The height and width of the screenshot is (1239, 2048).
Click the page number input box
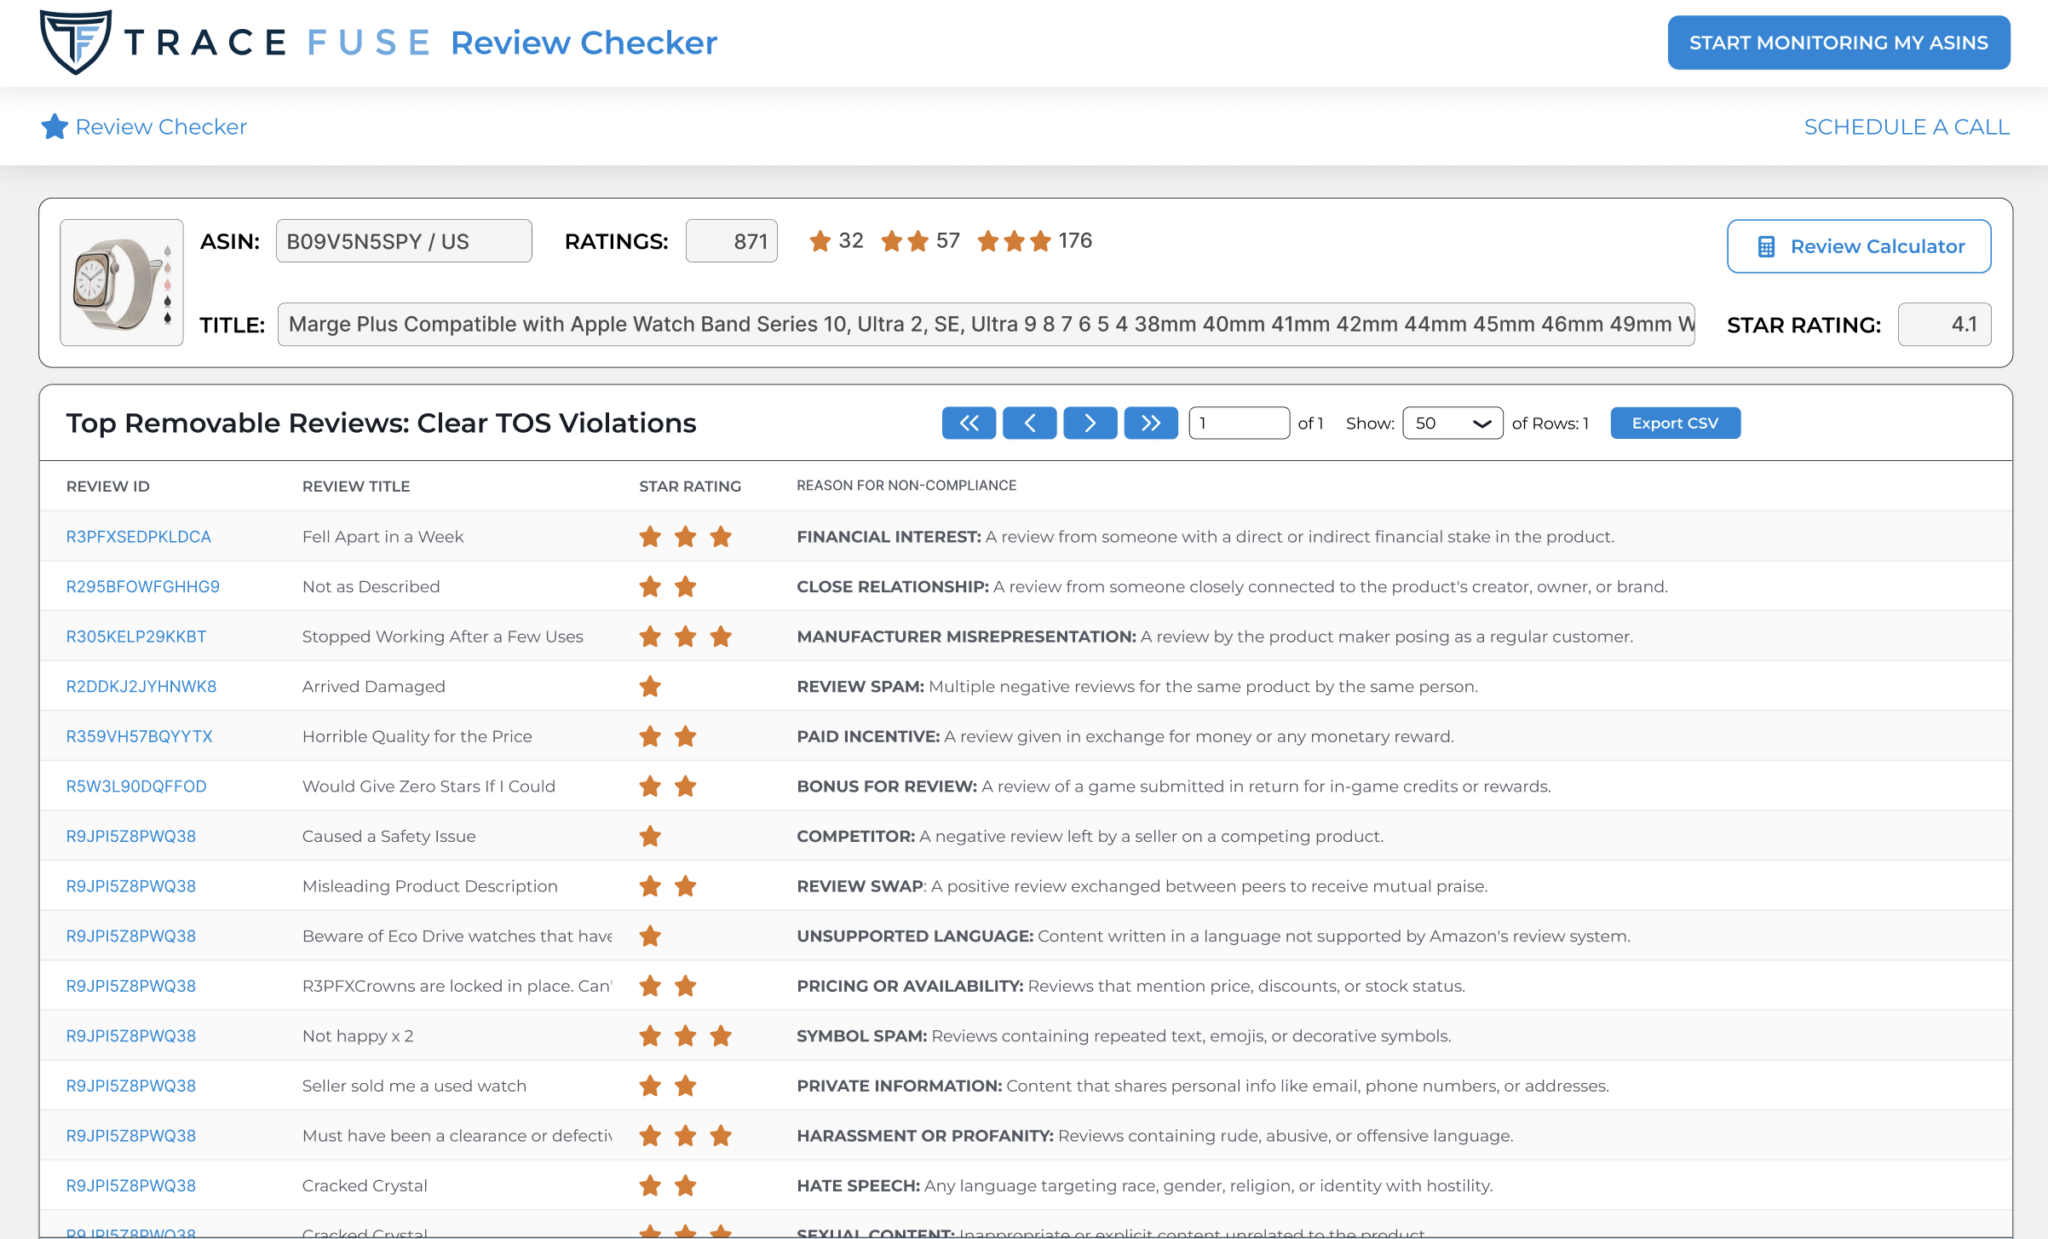pyautogui.click(x=1238, y=423)
